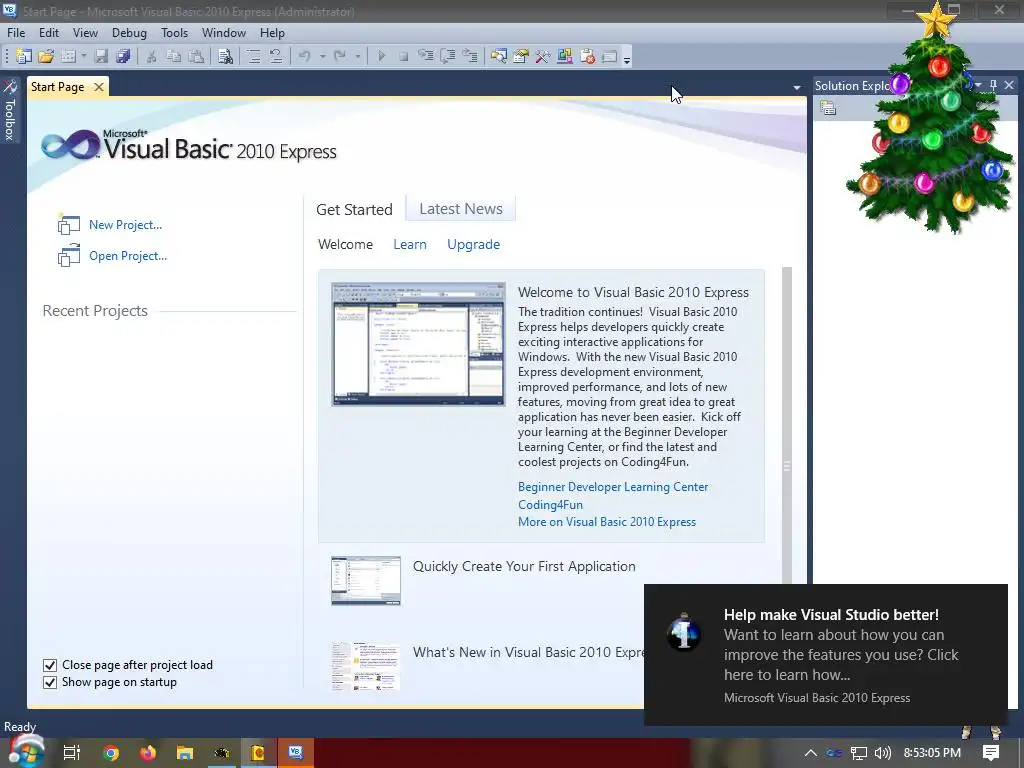
Task: Click the Find in Files toolbar icon
Action: coord(225,57)
